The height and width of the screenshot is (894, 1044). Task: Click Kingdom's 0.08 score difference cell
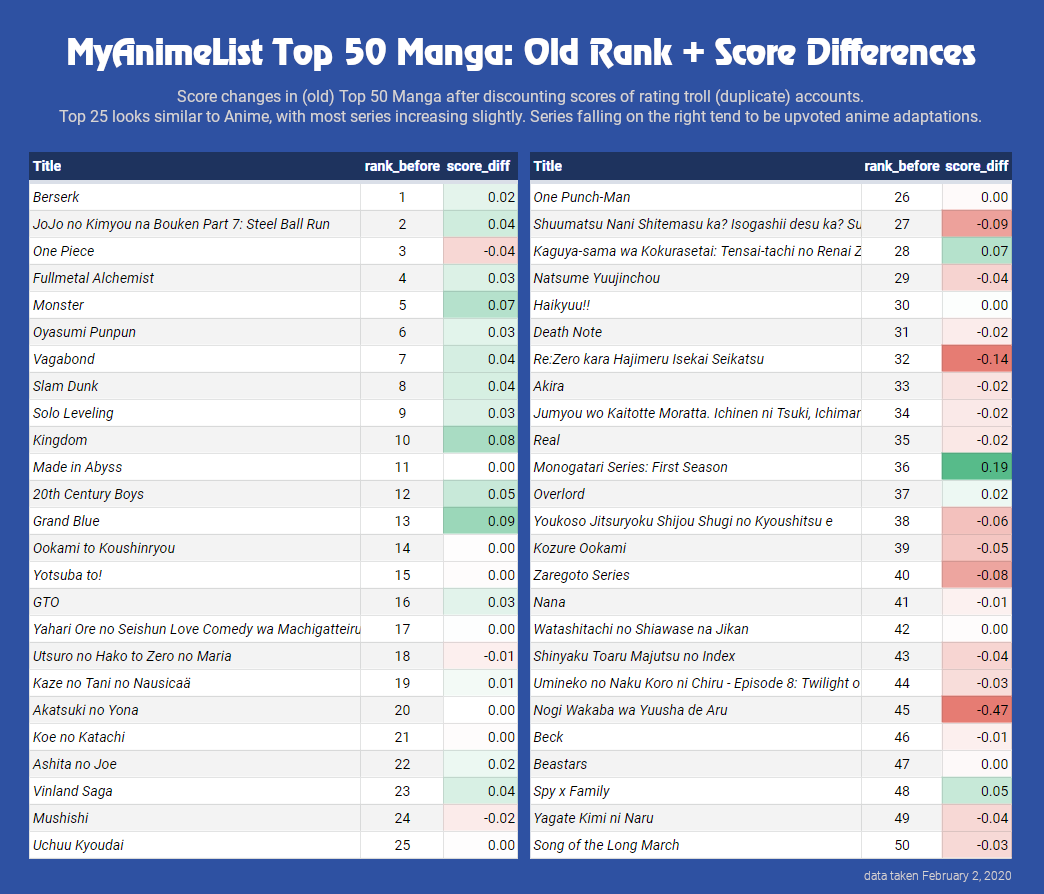(x=480, y=440)
